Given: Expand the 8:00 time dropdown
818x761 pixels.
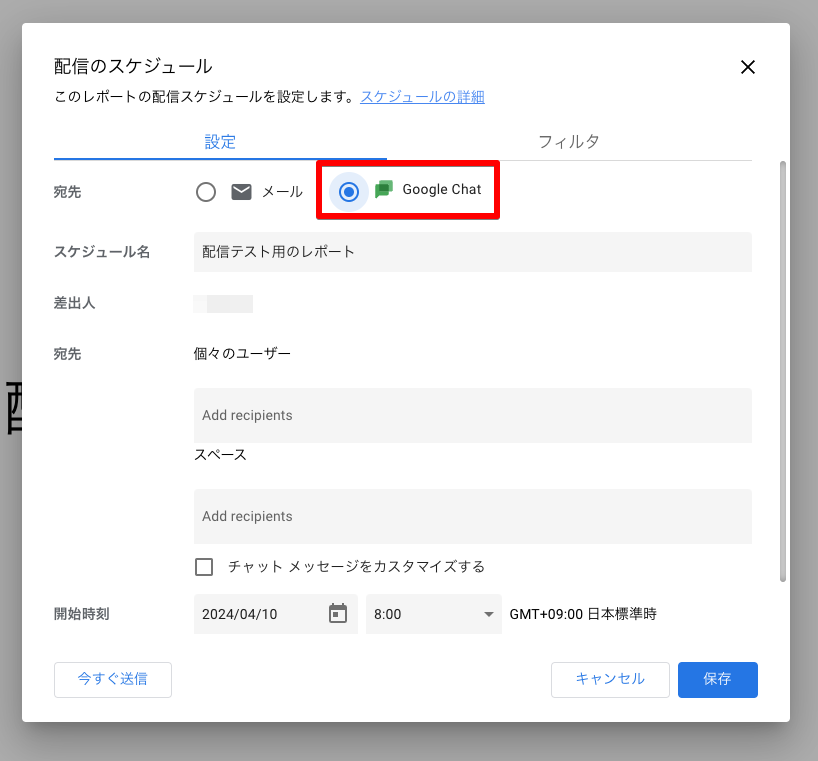Looking at the screenshot, I should coord(433,614).
